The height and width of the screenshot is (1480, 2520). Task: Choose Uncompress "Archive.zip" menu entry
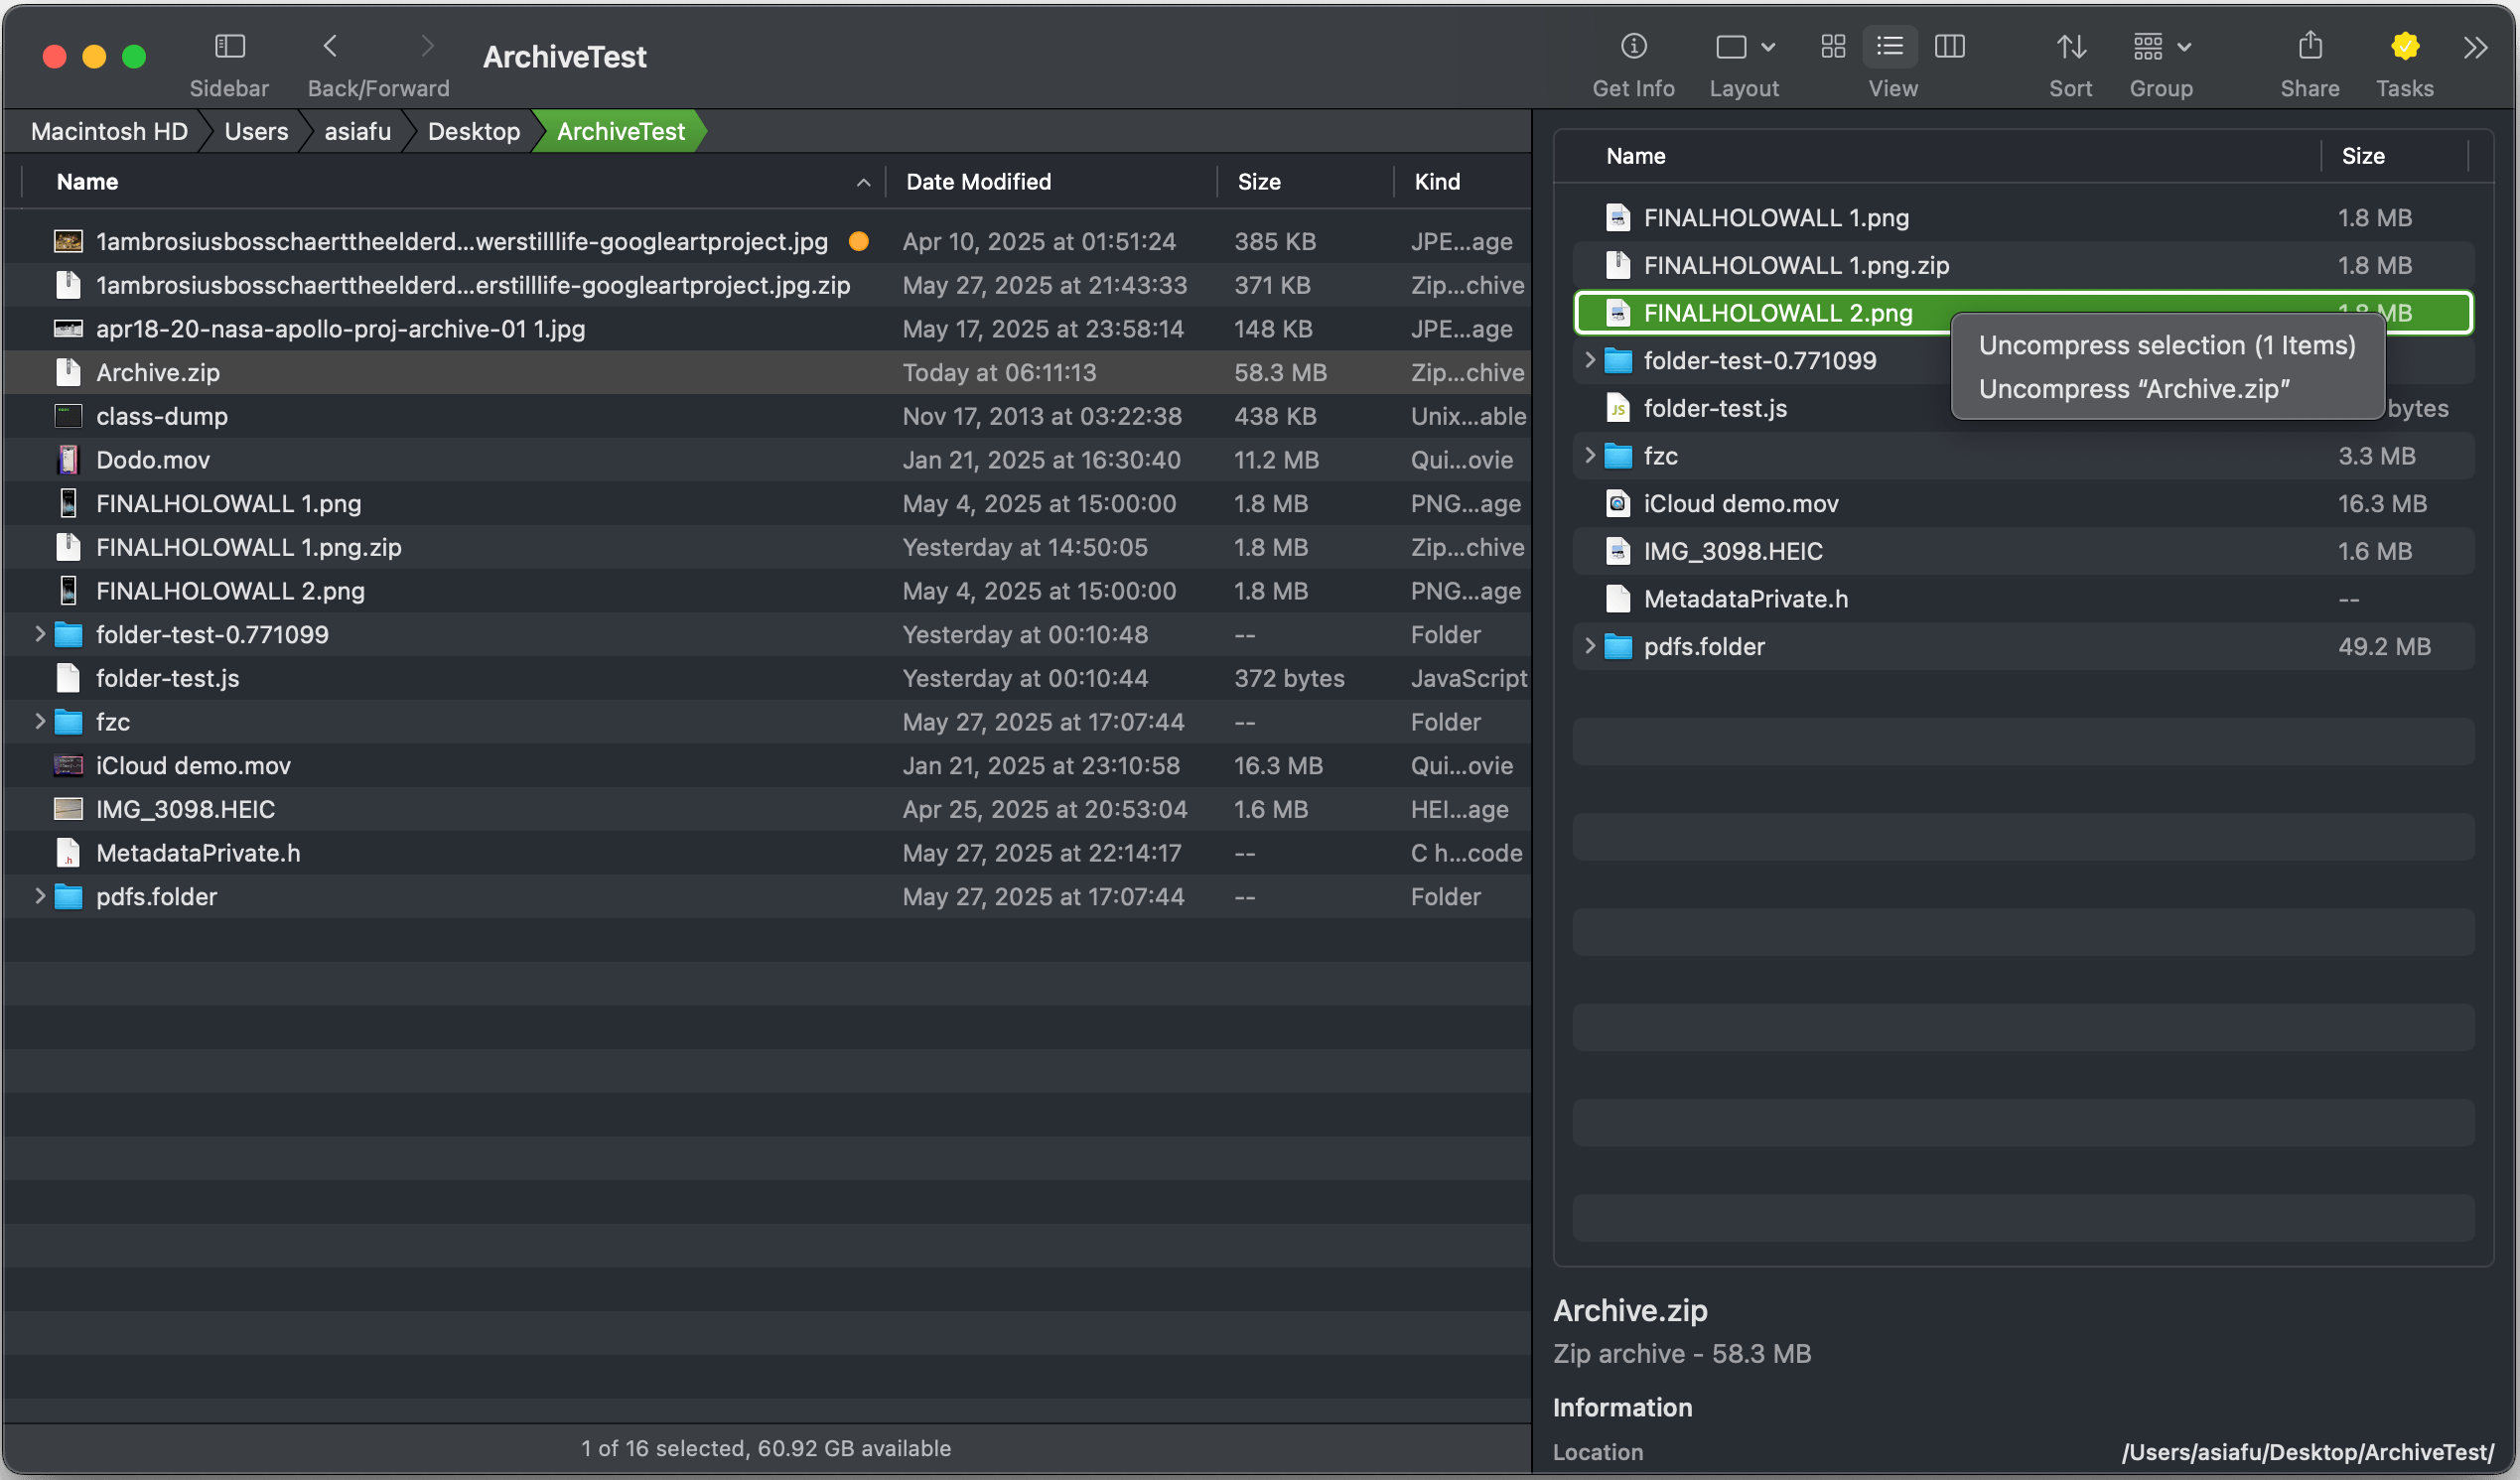2133,389
